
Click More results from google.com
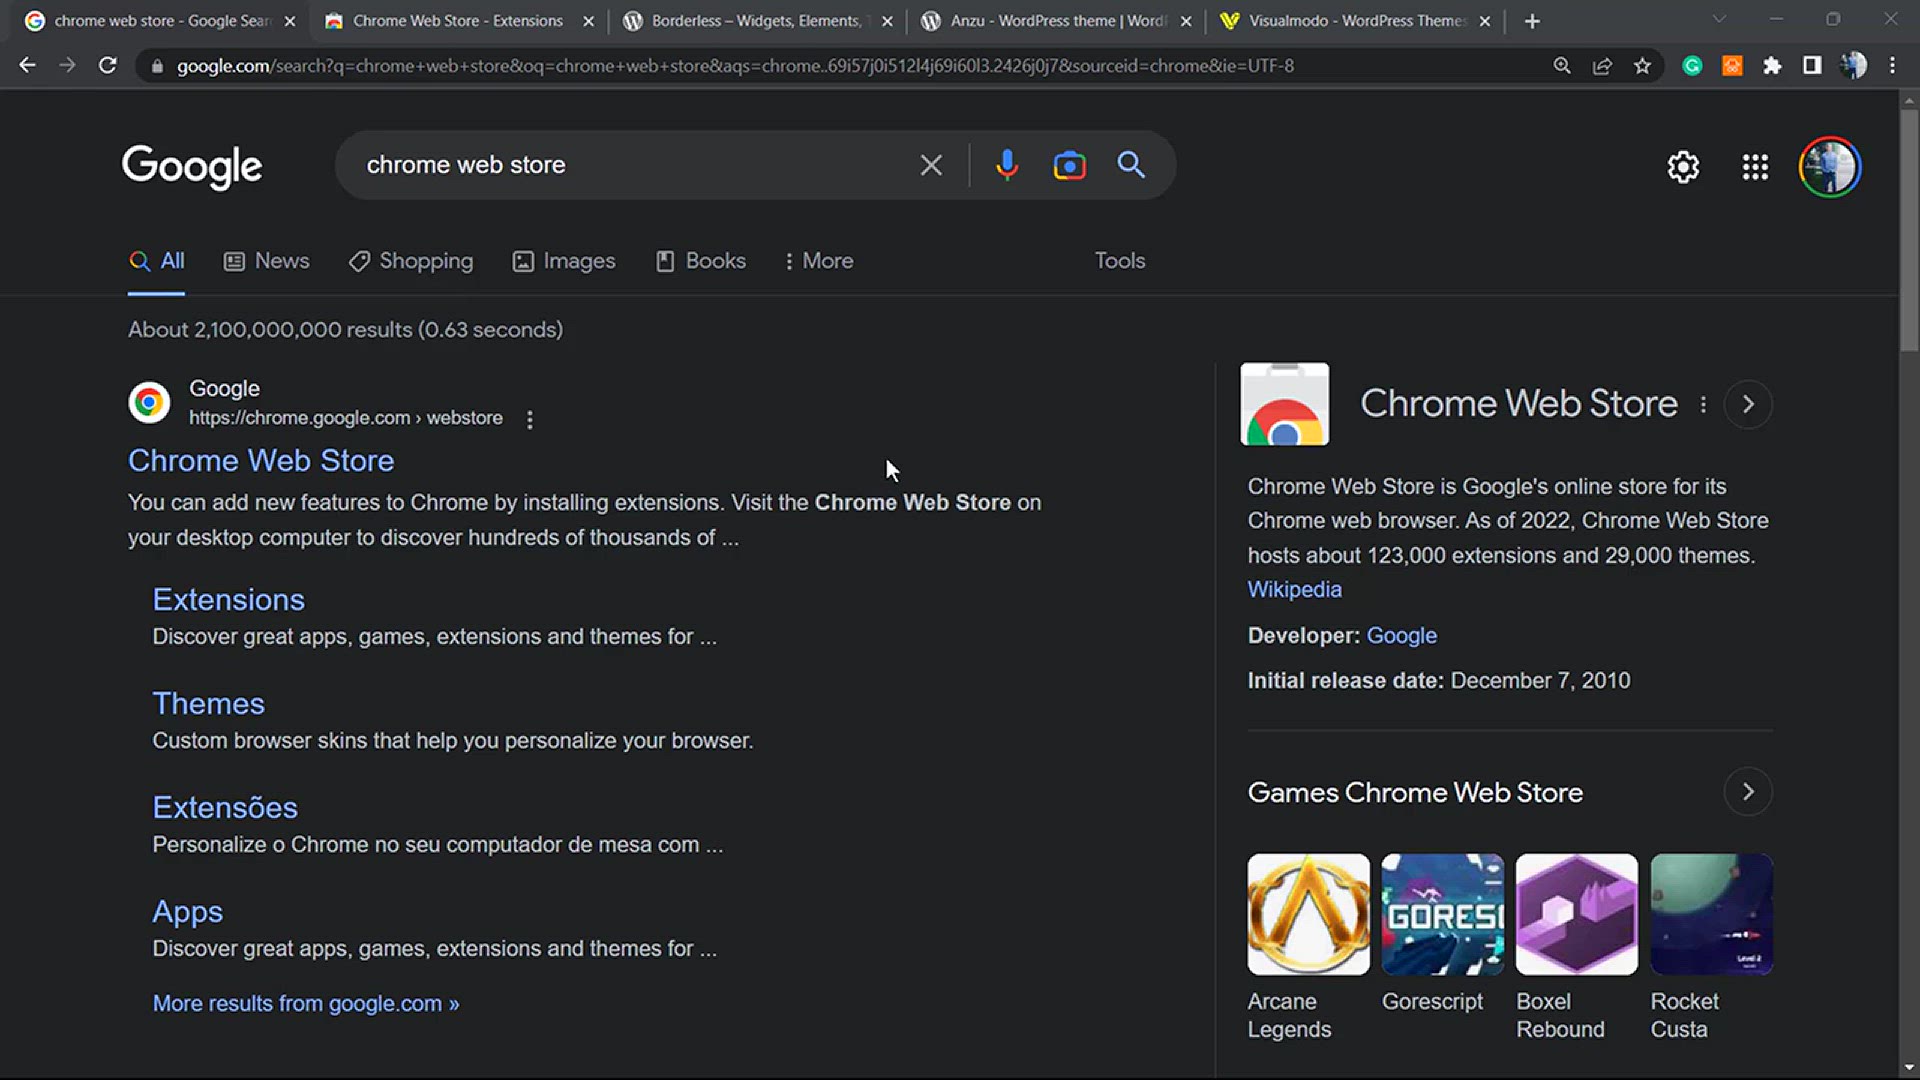306,1004
